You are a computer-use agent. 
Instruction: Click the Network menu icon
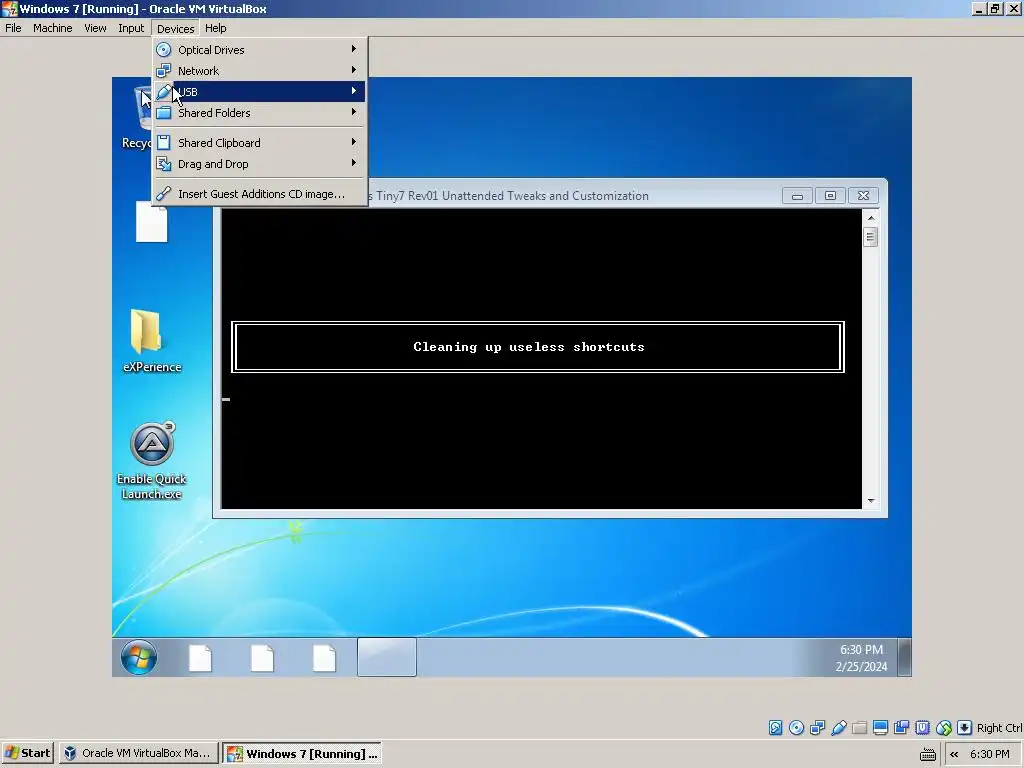[x=164, y=71]
